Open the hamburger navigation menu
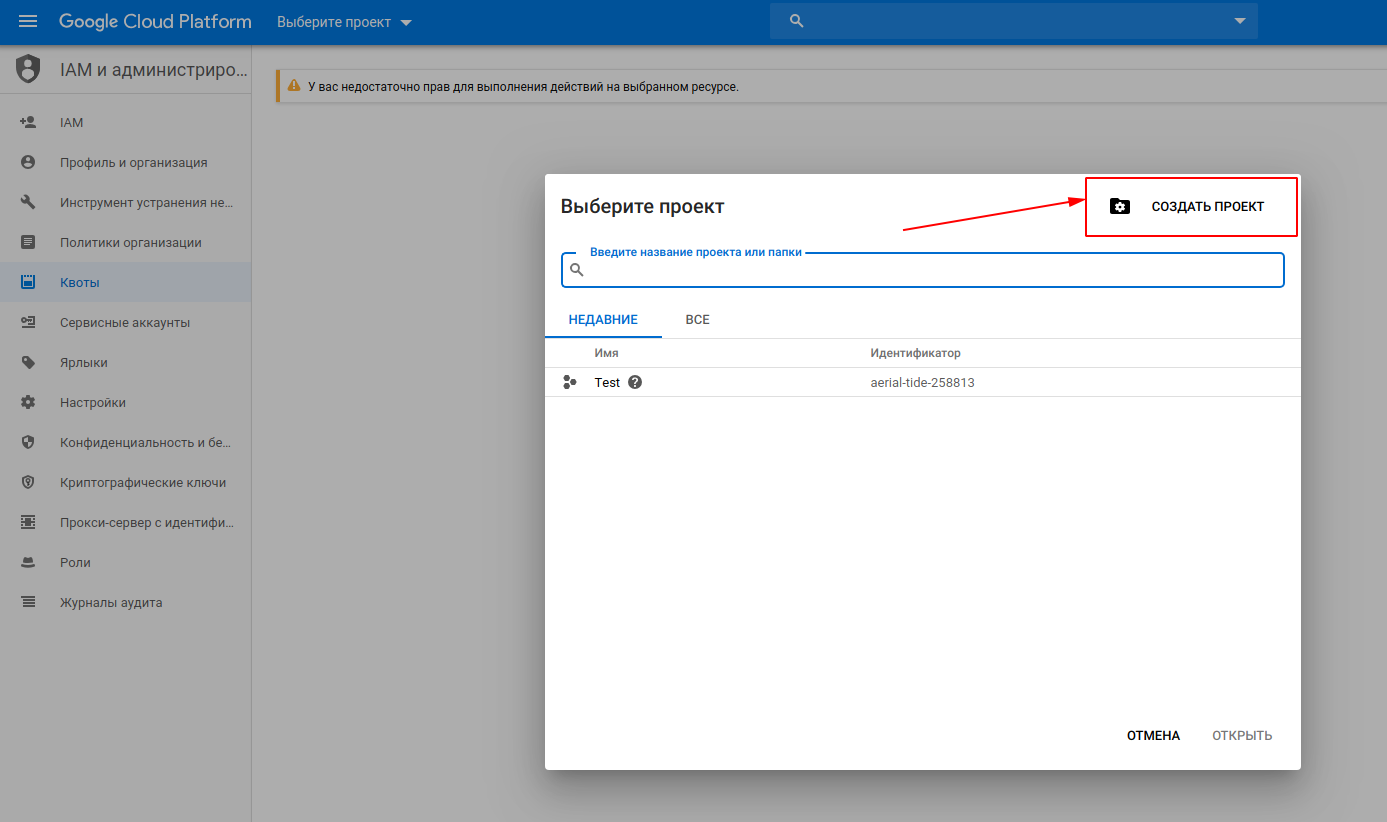Image resolution: width=1387 pixels, height=822 pixels. pos(28,21)
